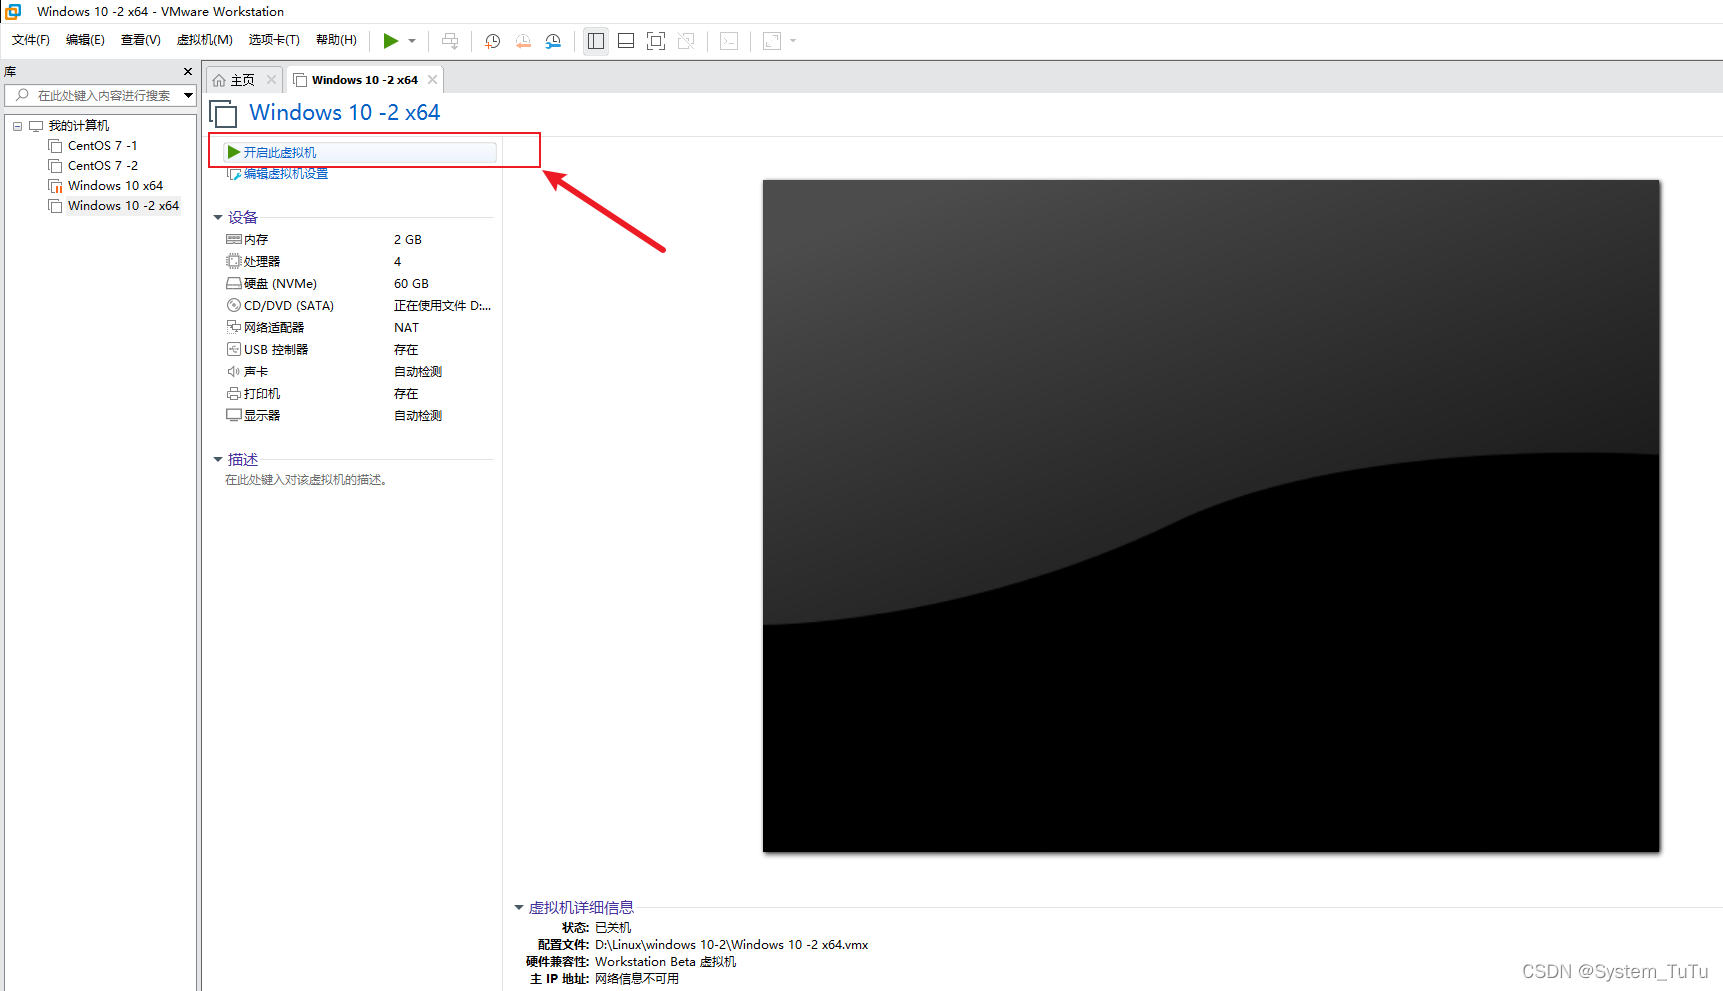This screenshot has height=991, width=1723.
Task: Toggle the library sidebar view icon
Action: pos(596,41)
